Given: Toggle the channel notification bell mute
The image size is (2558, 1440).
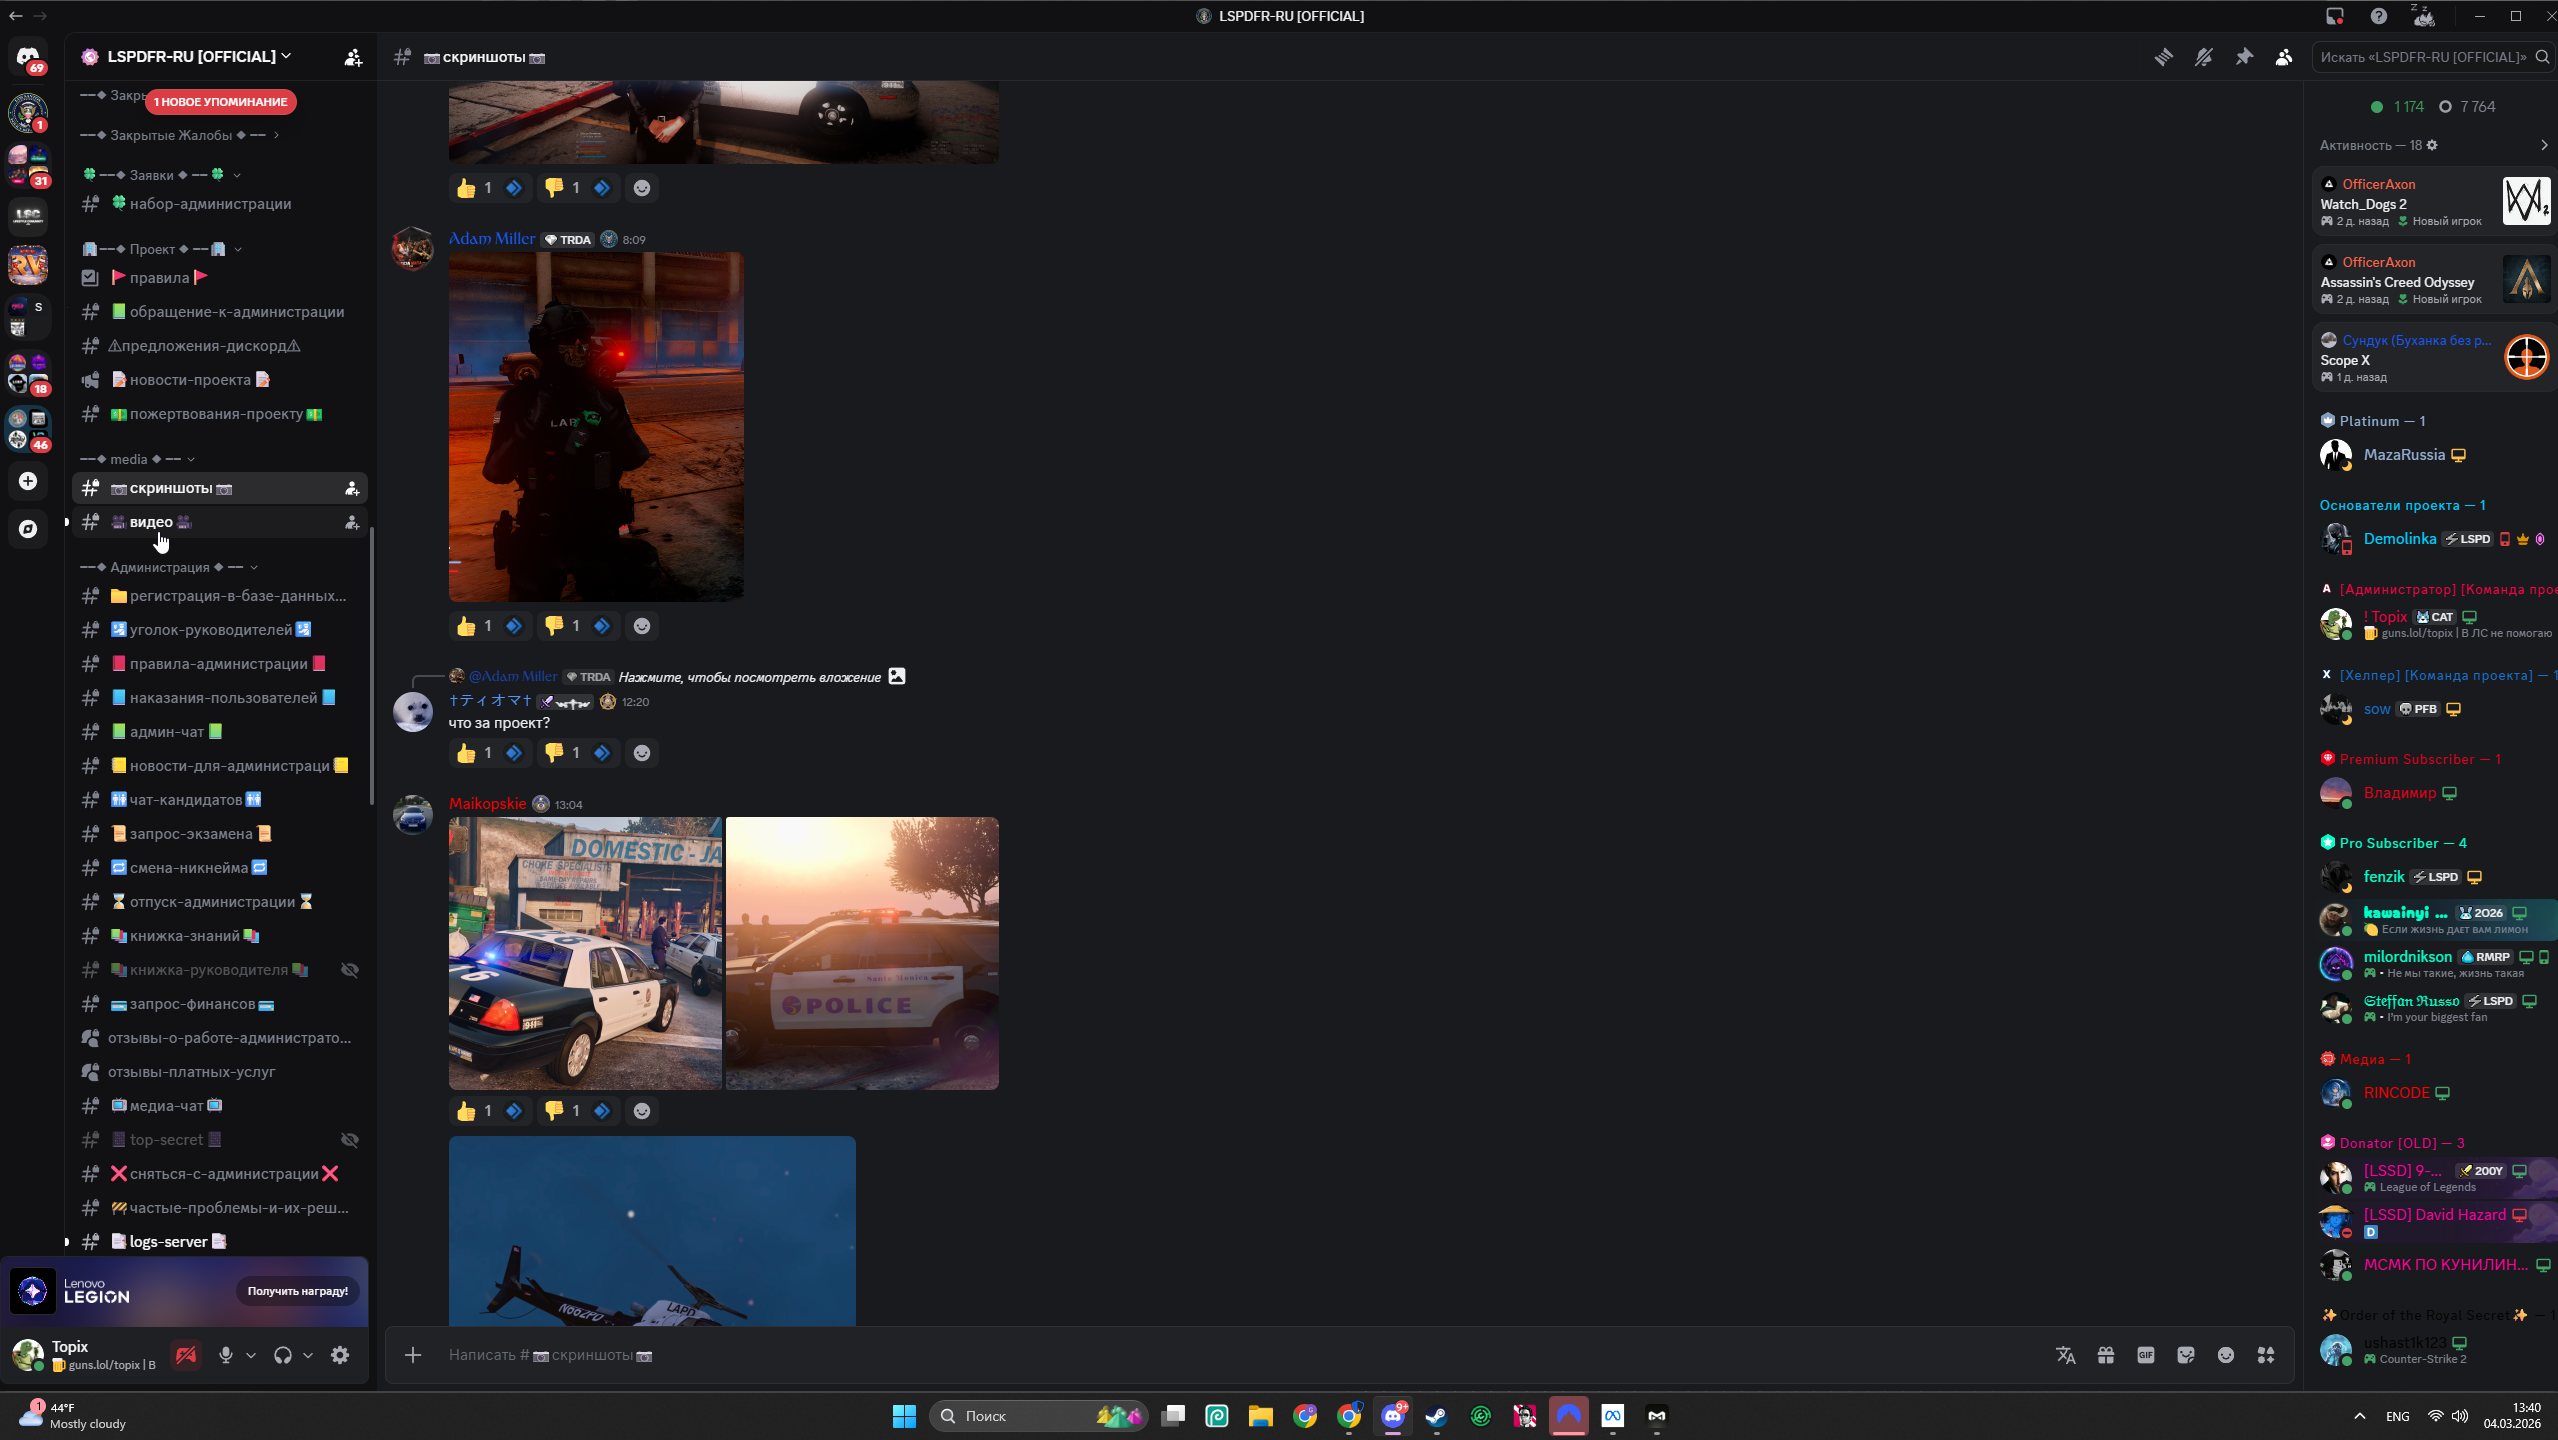Looking at the screenshot, I should (2204, 57).
